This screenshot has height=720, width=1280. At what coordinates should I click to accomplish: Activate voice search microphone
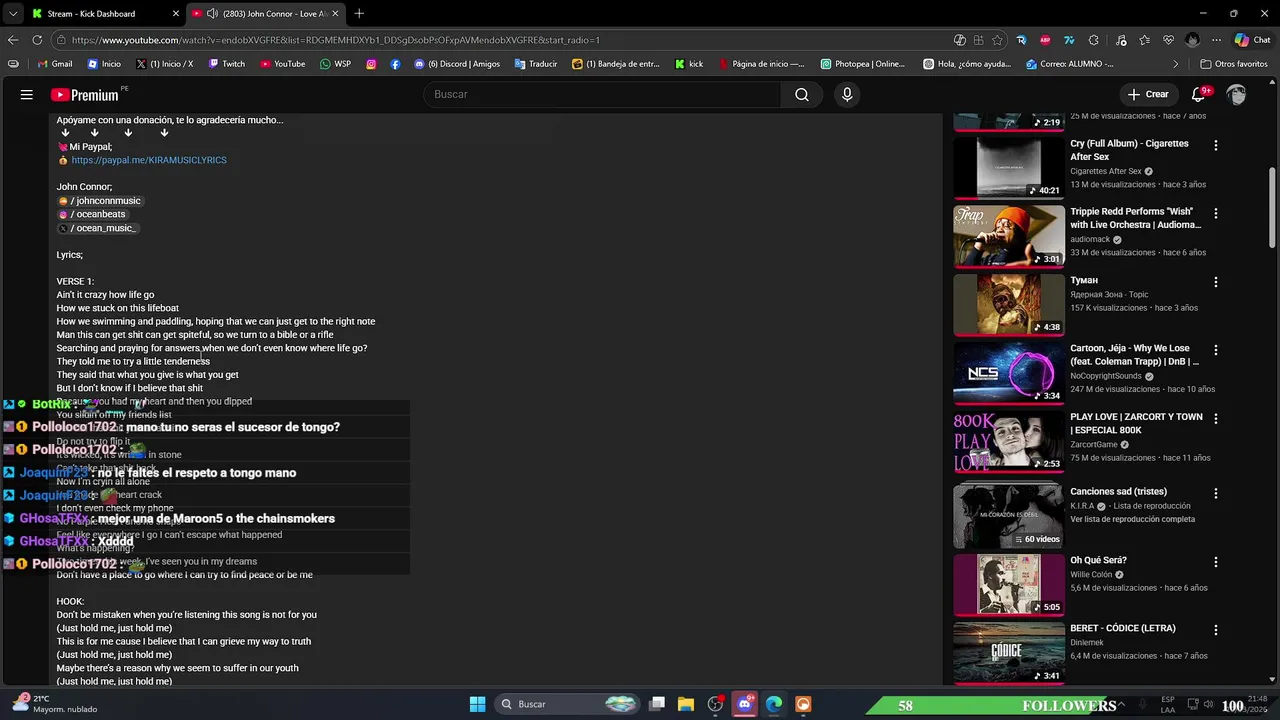pyautogui.click(x=847, y=94)
